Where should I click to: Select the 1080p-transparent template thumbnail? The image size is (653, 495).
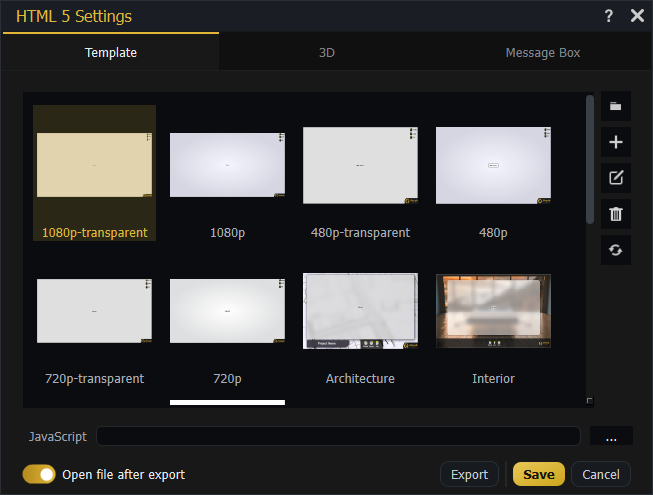(x=95, y=165)
